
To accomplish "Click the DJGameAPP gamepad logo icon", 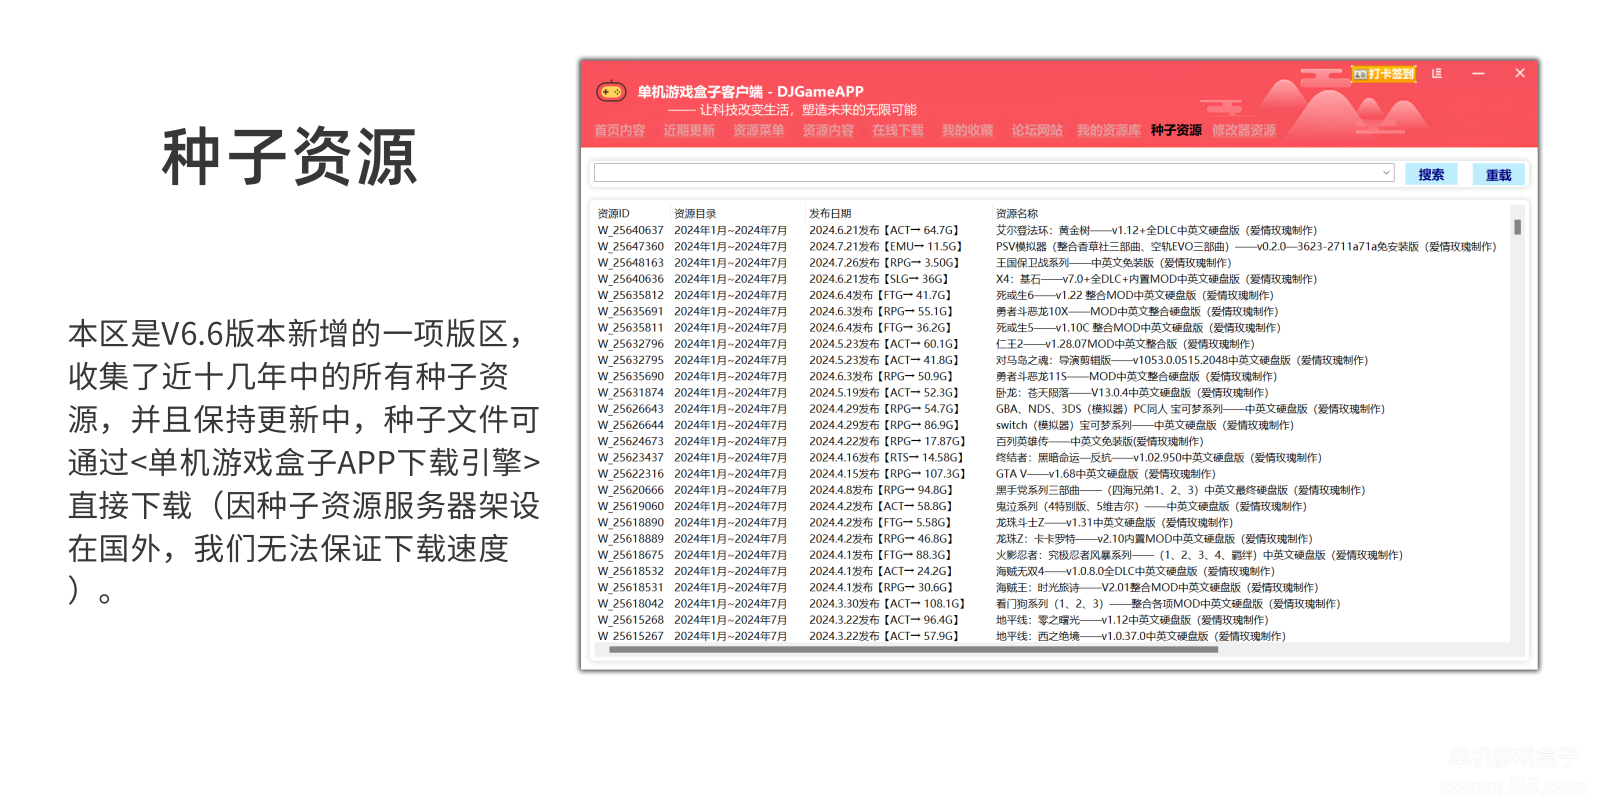I will tap(611, 92).
